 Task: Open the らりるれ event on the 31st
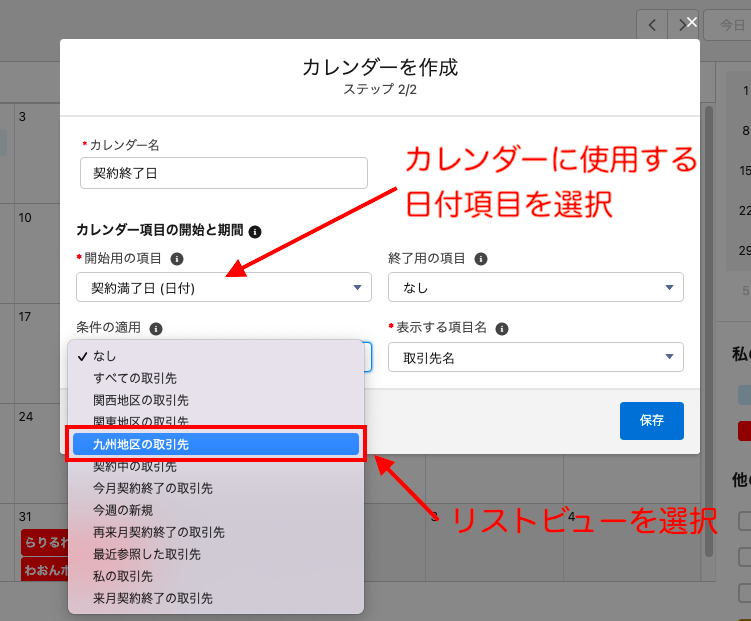tap(45, 542)
